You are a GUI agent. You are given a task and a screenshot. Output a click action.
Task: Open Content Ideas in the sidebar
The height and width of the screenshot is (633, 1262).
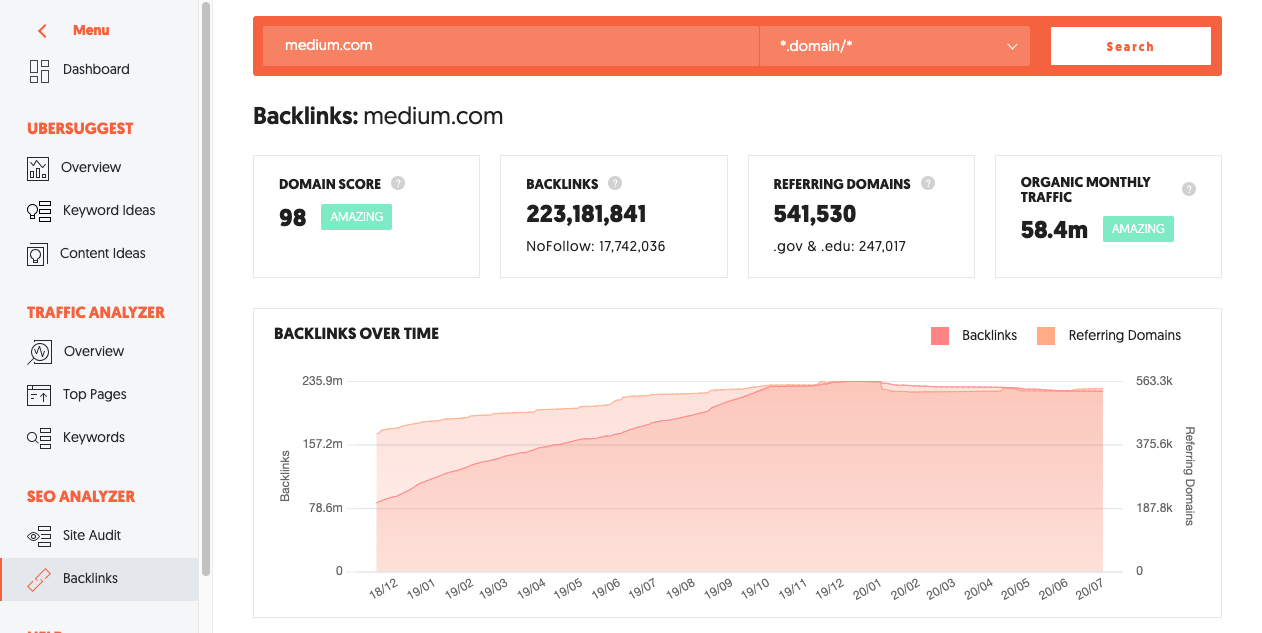(x=103, y=254)
